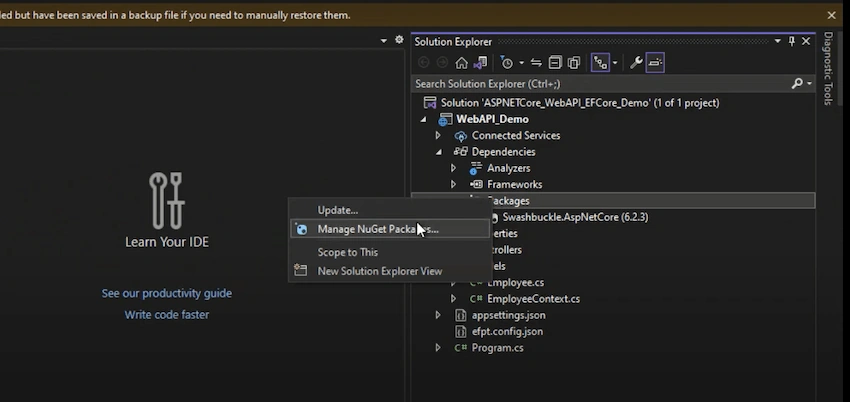Open dropdown arrow next to Git view button
Image resolution: width=850 pixels, height=402 pixels.
[x=615, y=63]
